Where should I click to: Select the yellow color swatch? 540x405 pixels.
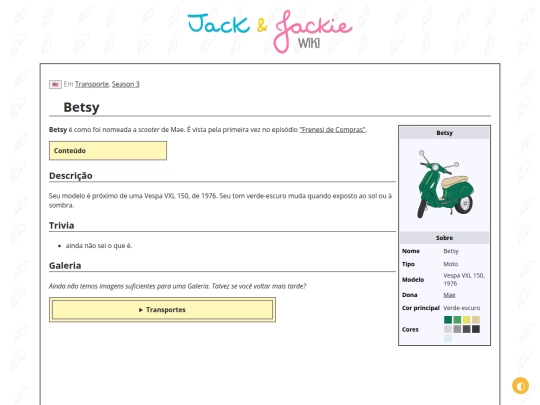click(466, 320)
